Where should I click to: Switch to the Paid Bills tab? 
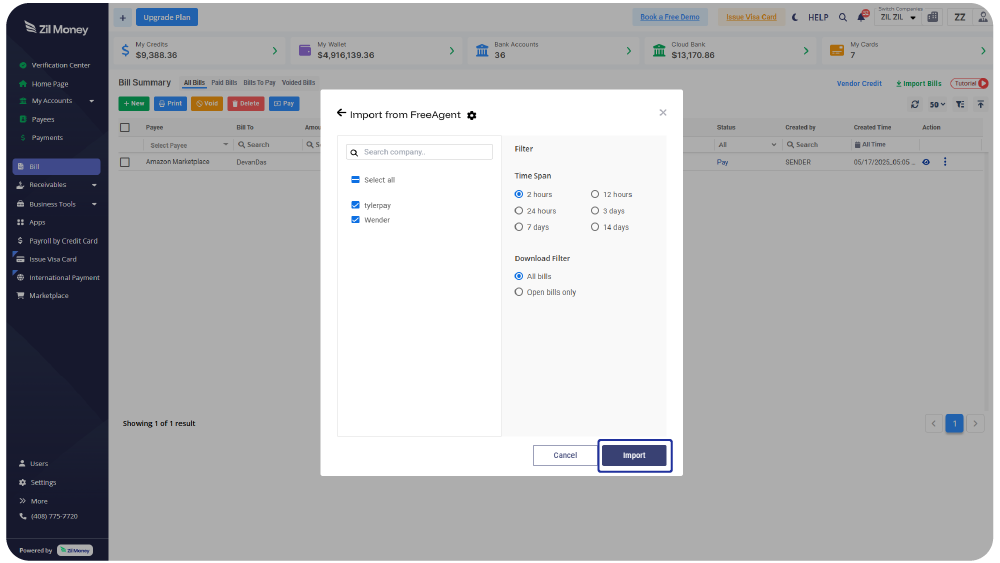[x=224, y=83]
